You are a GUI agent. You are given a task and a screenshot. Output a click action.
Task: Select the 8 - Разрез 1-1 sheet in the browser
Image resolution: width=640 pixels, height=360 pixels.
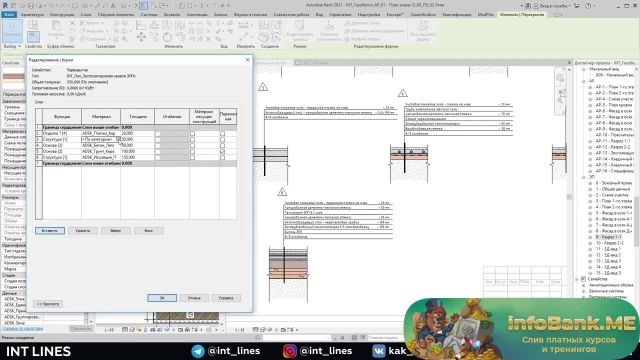(608, 237)
